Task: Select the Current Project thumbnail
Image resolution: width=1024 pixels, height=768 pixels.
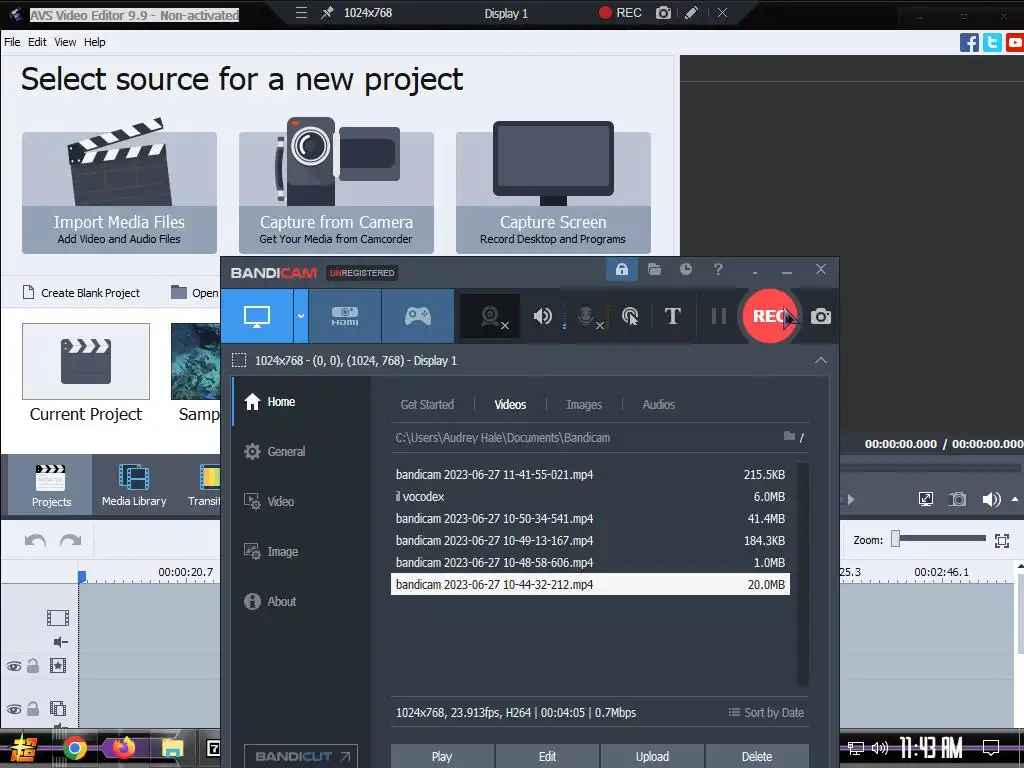Action: point(86,361)
